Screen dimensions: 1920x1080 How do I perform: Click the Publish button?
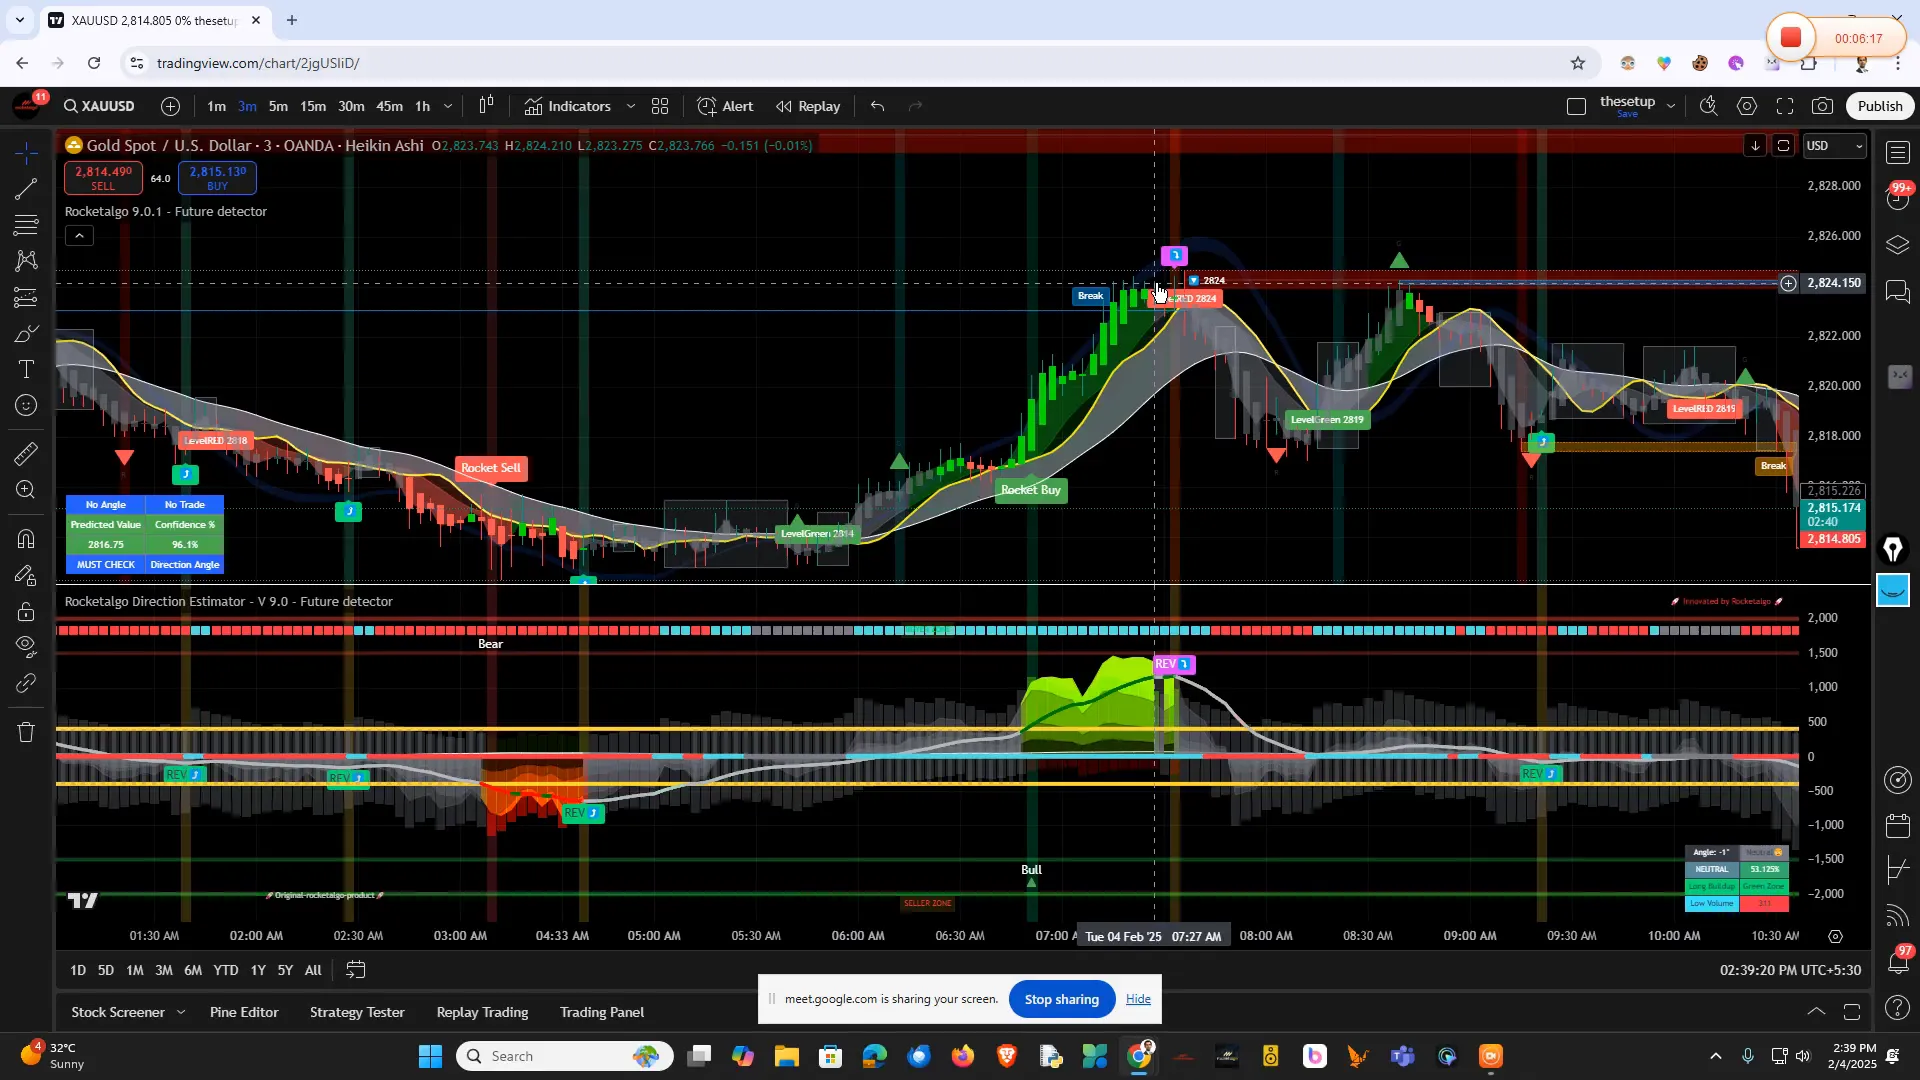coord(1878,105)
